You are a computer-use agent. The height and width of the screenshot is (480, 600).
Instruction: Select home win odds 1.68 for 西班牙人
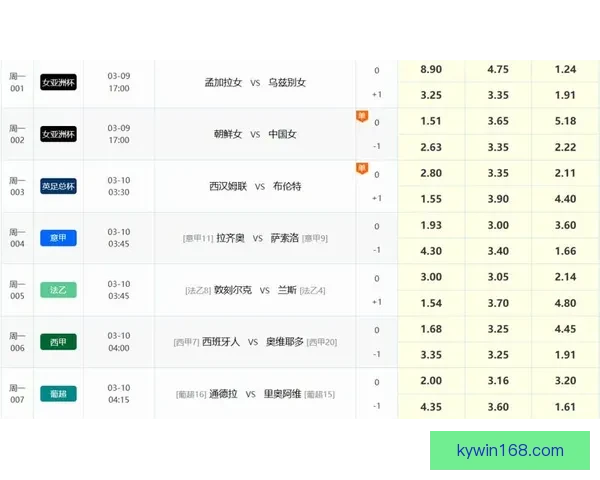click(x=431, y=329)
